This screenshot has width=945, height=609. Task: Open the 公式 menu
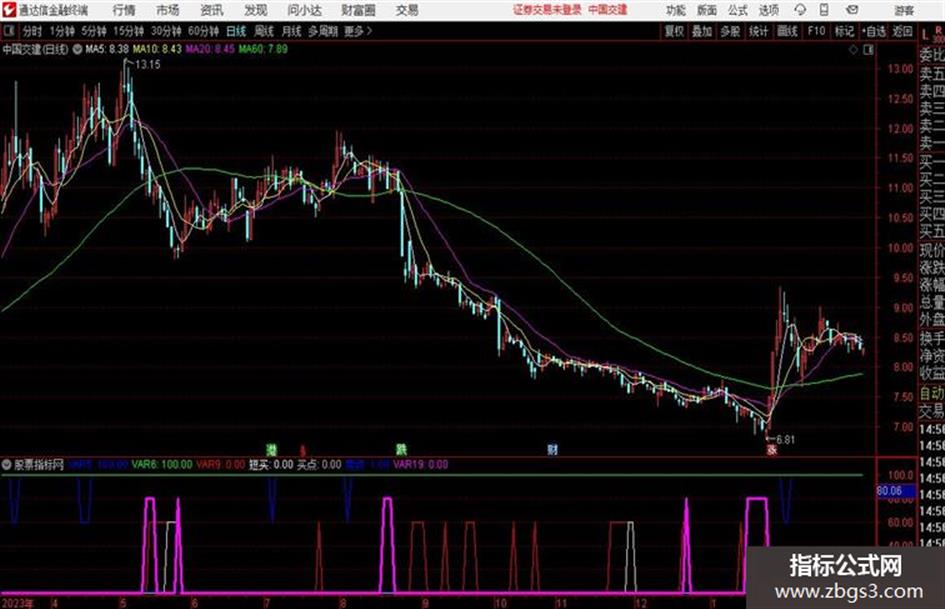tap(737, 10)
